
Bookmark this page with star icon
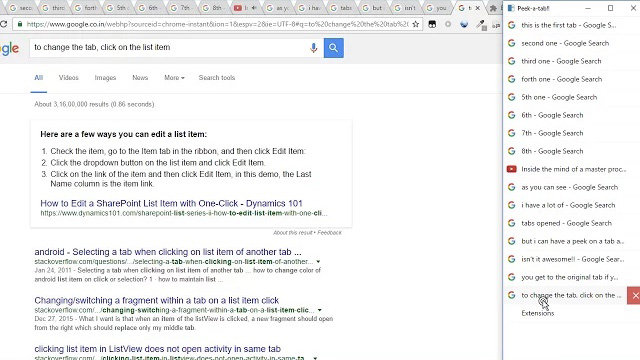click(416, 24)
